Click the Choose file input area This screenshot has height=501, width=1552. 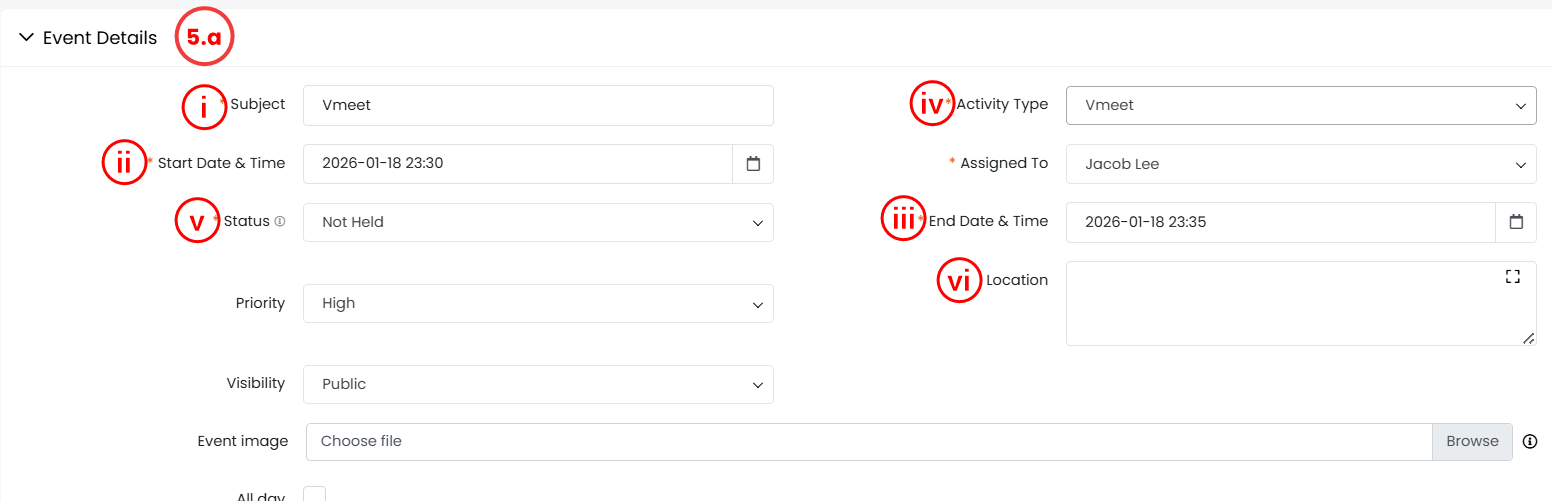(x=868, y=441)
